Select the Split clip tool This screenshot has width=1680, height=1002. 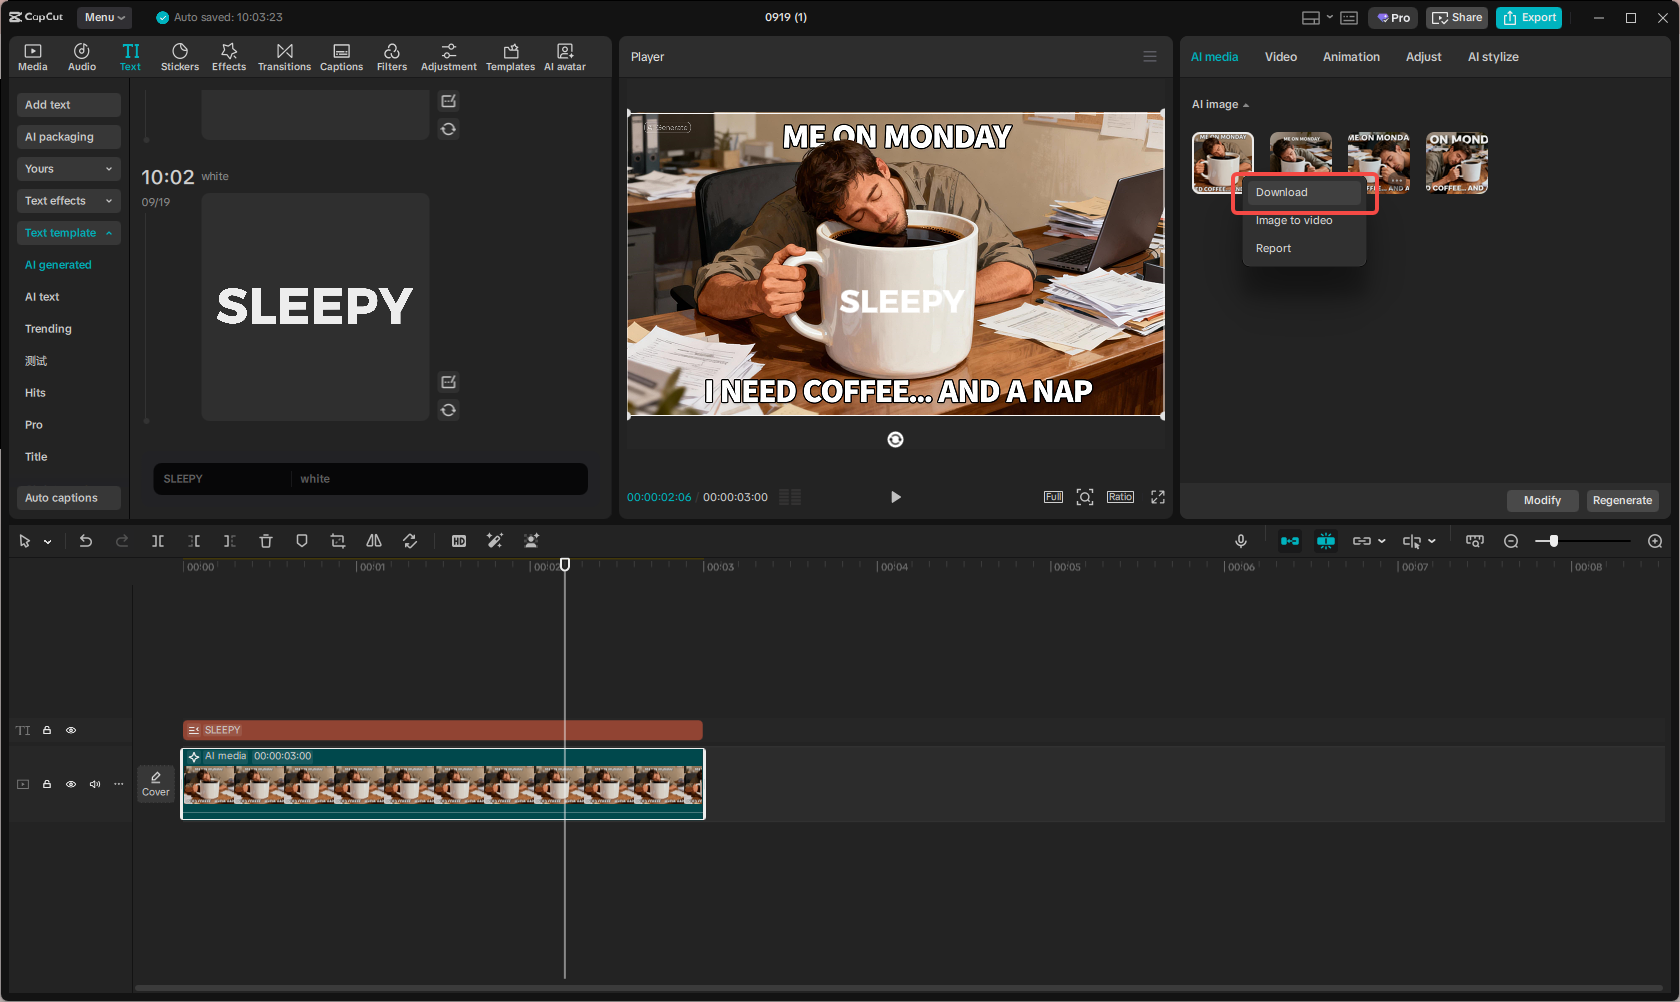[158, 540]
